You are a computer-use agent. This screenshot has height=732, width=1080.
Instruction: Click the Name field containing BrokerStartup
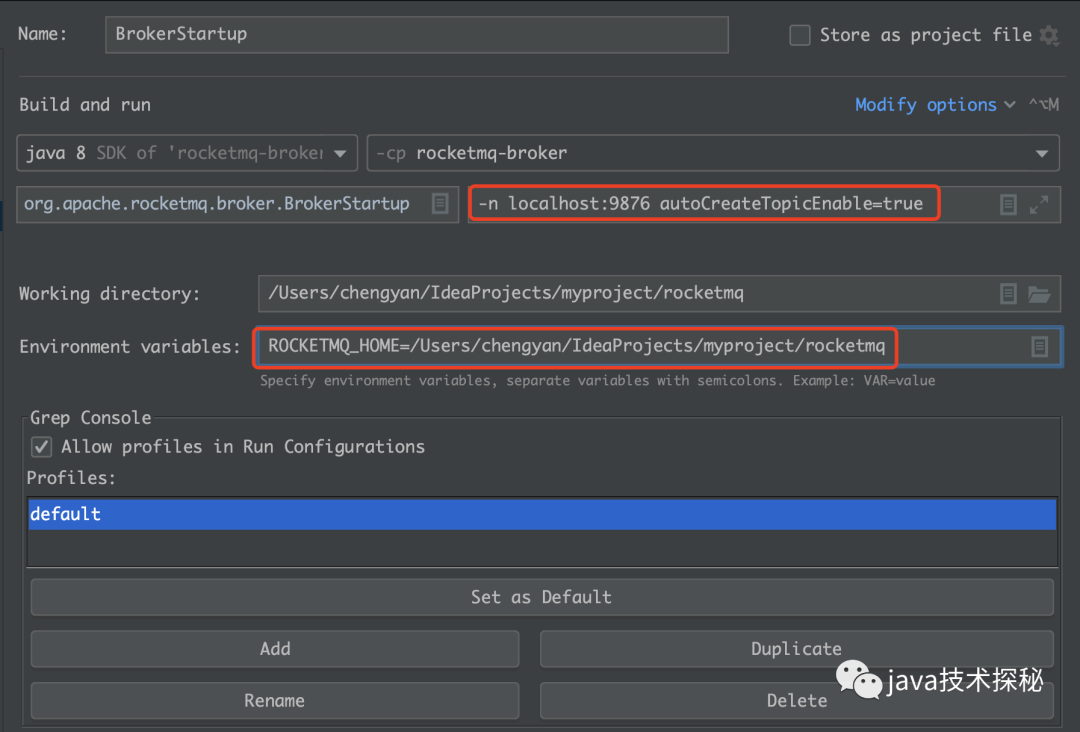417,34
